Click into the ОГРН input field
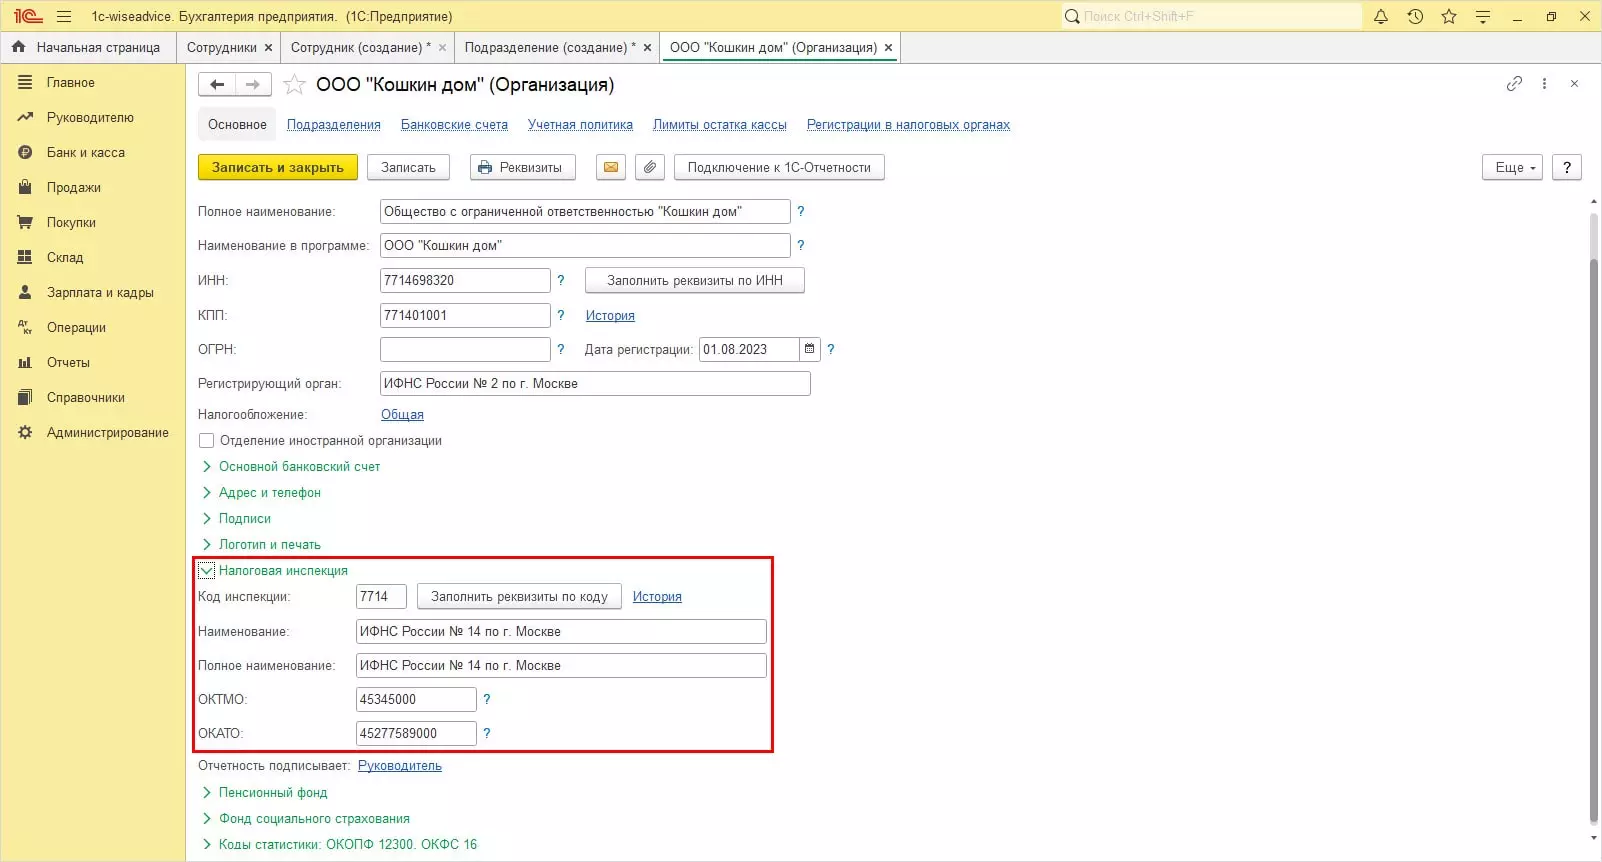Image resolution: width=1602 pixels, height=862 pixels. tap(465, 349)
